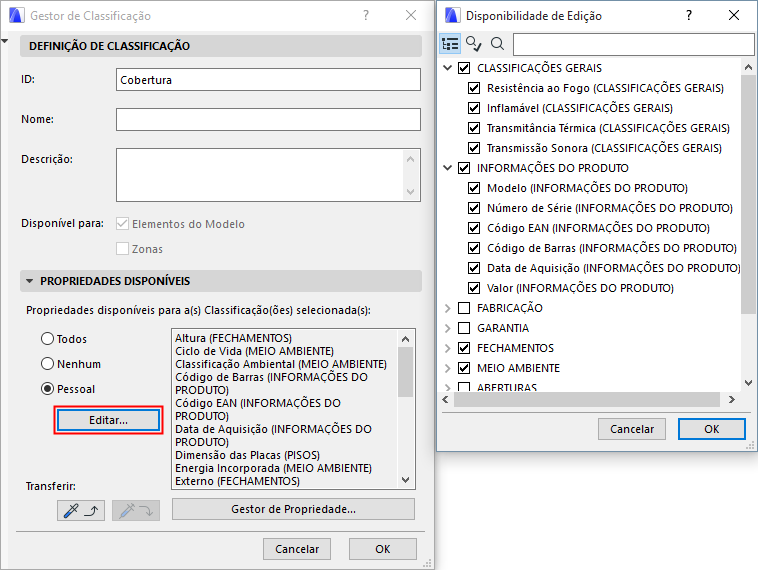Click tree horizontal scrollbar left arrow
The height and width of the screenshot is (570, 758).
coord(446,399)
